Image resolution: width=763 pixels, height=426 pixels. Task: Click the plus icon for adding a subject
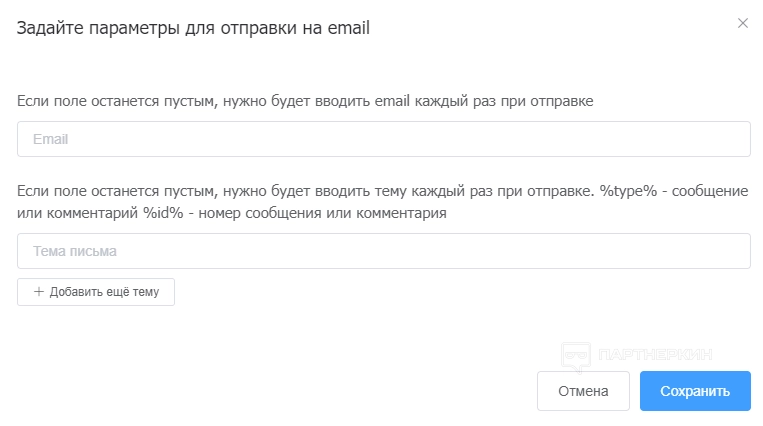pyautogui.click(x=39, y=292)
